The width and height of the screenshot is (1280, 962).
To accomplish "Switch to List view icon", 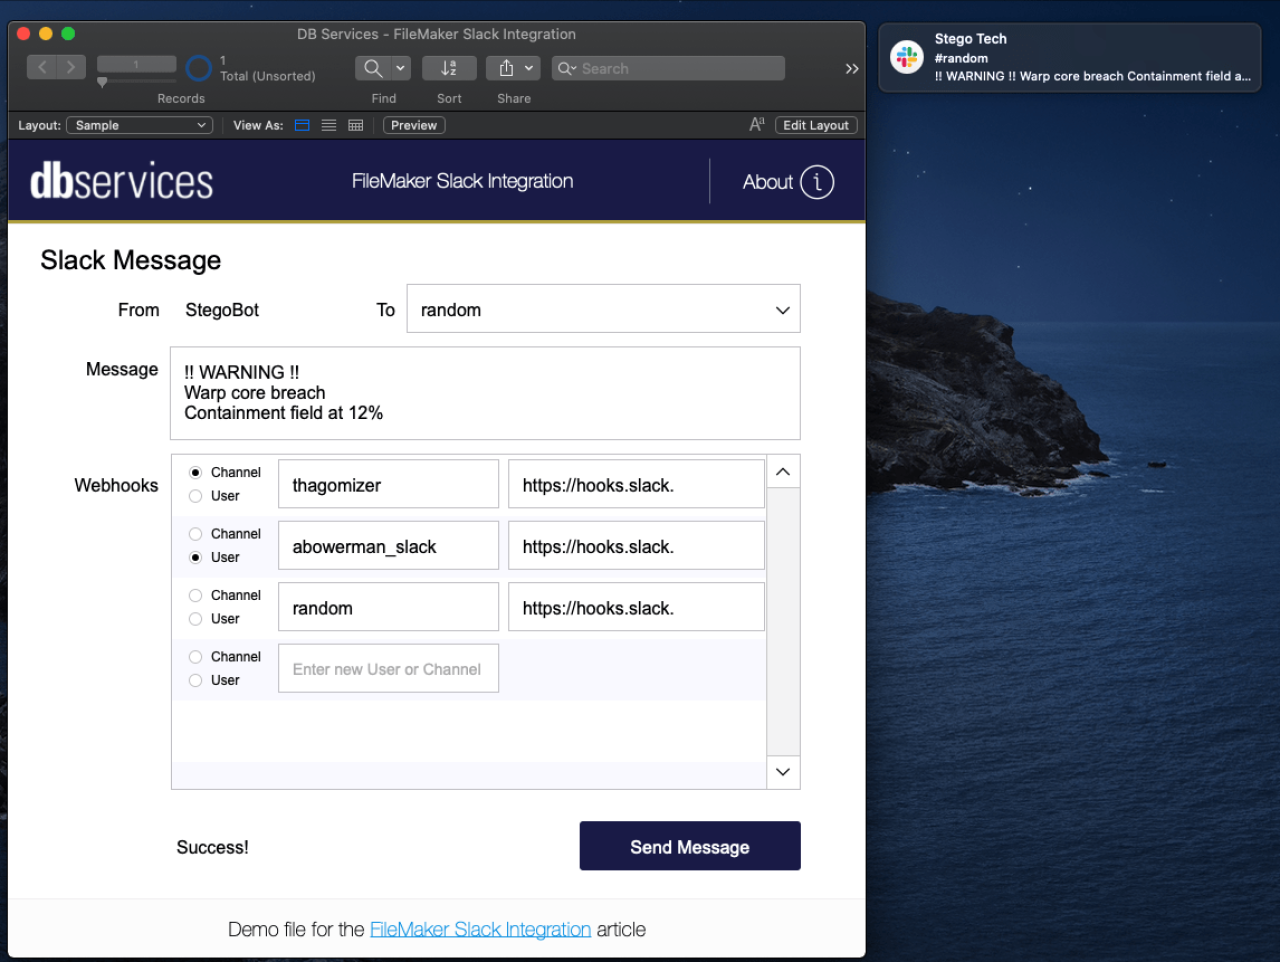I will coord(329,125).
